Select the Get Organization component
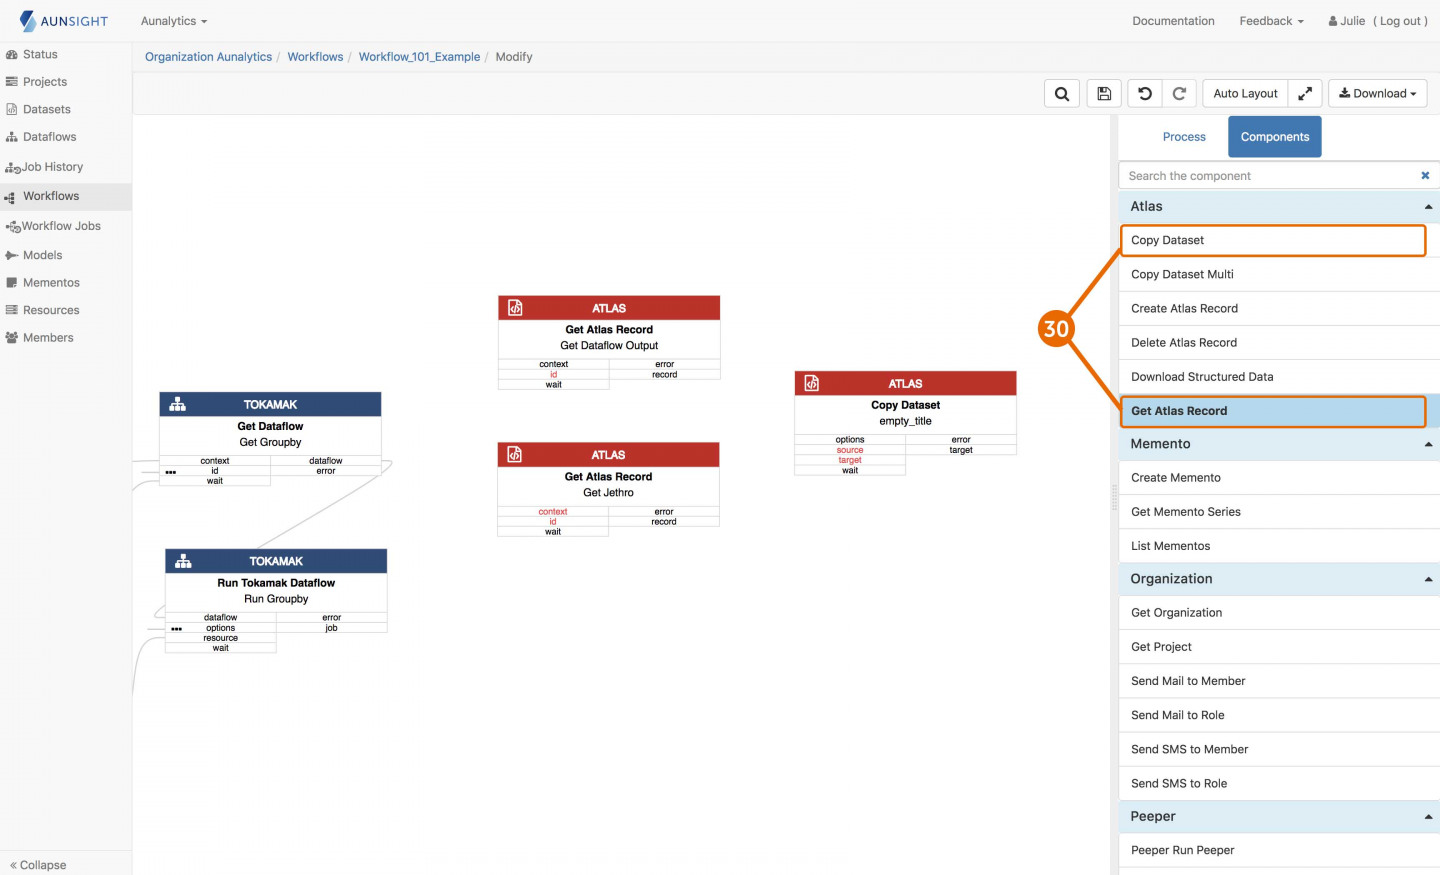 (1279, 613)
